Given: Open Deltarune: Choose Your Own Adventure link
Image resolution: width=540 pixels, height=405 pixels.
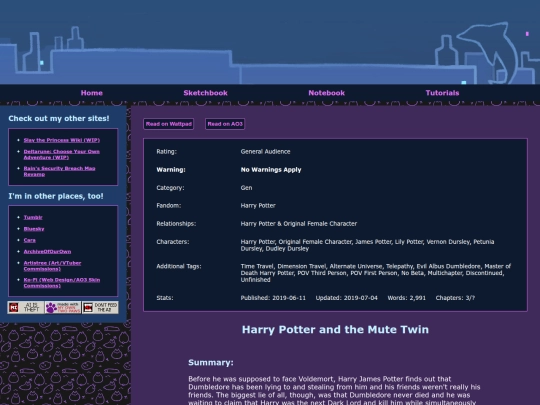Looking at the screenshot, I should (x=61, y=154).
